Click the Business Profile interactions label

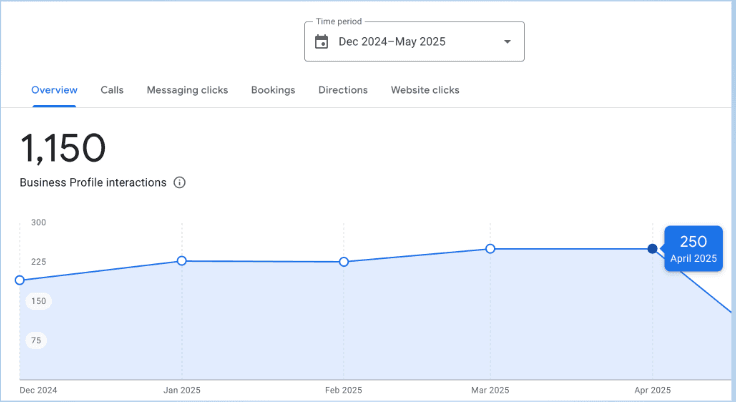93,182
